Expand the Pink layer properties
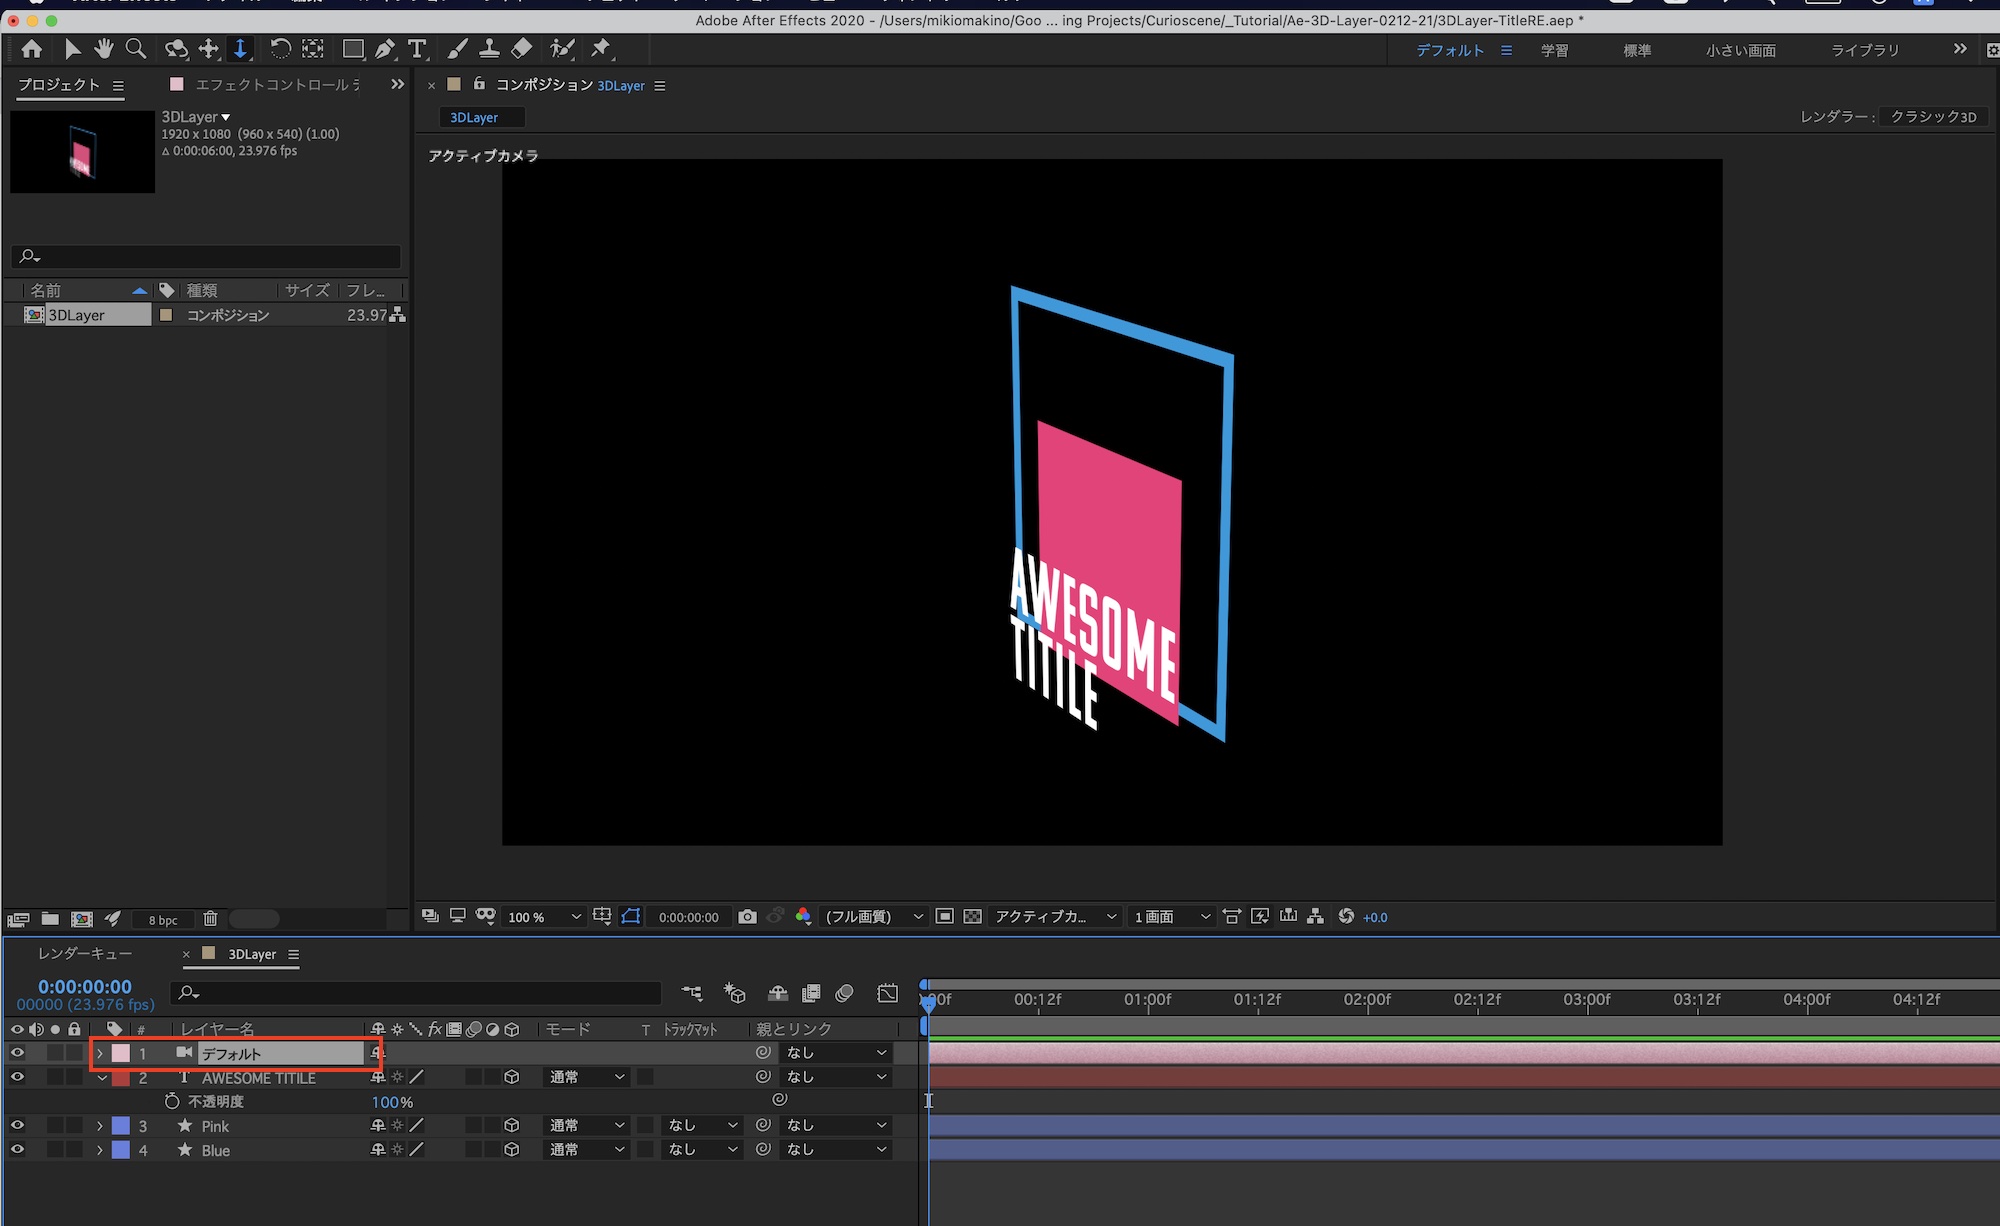The width and height of the screenshot is (2000, 1226). tap(100, 1126)
